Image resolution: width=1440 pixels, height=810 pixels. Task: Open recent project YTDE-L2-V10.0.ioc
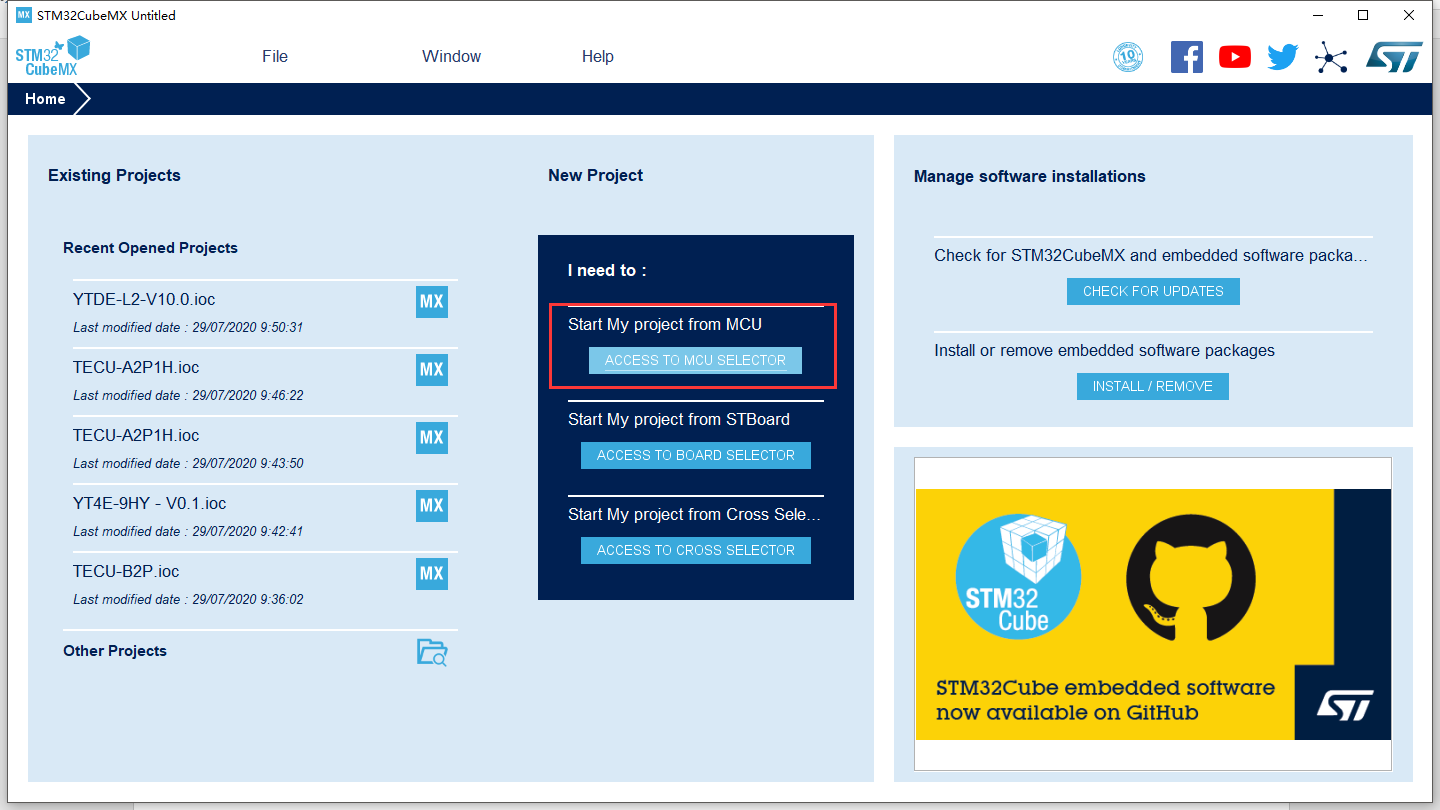(144, 299)
